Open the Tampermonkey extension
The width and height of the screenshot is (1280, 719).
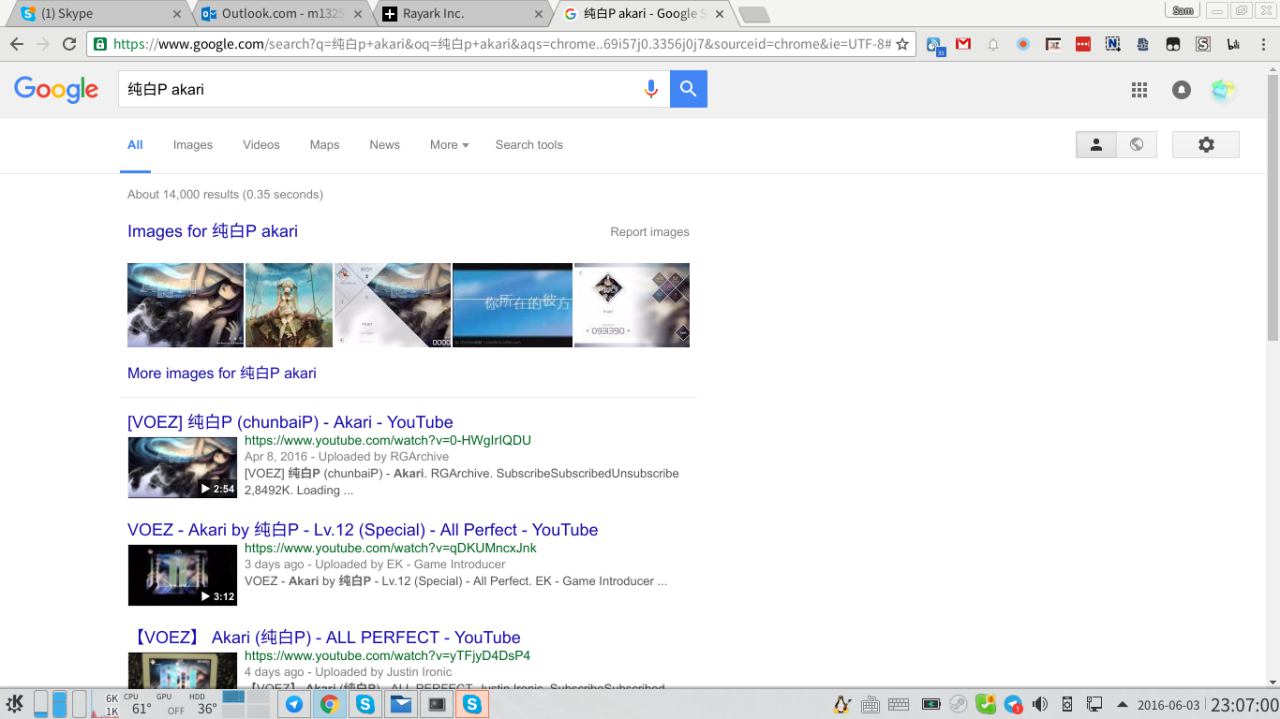(x=1173, y=44)
